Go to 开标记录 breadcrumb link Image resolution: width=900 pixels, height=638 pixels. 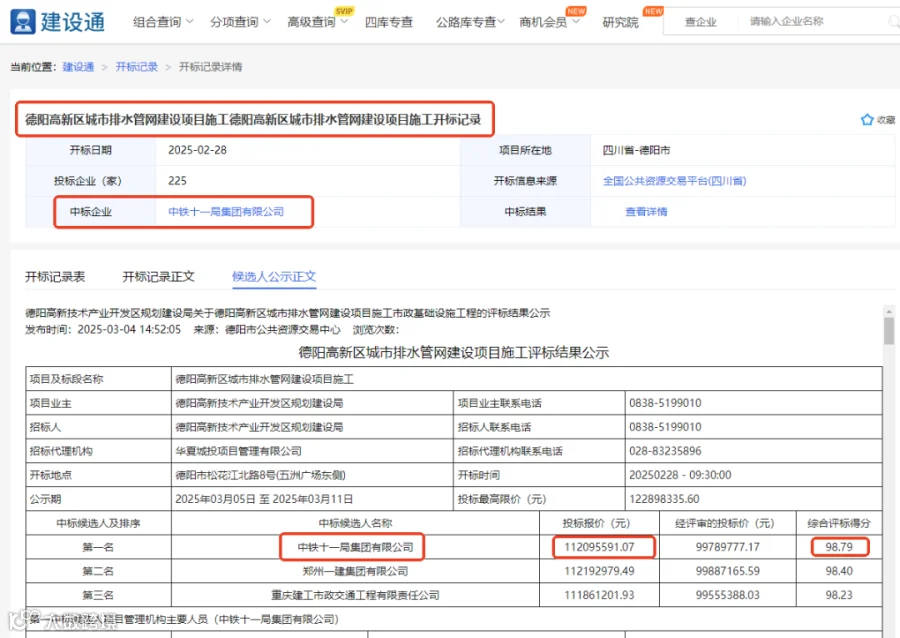tap(137, 67)
